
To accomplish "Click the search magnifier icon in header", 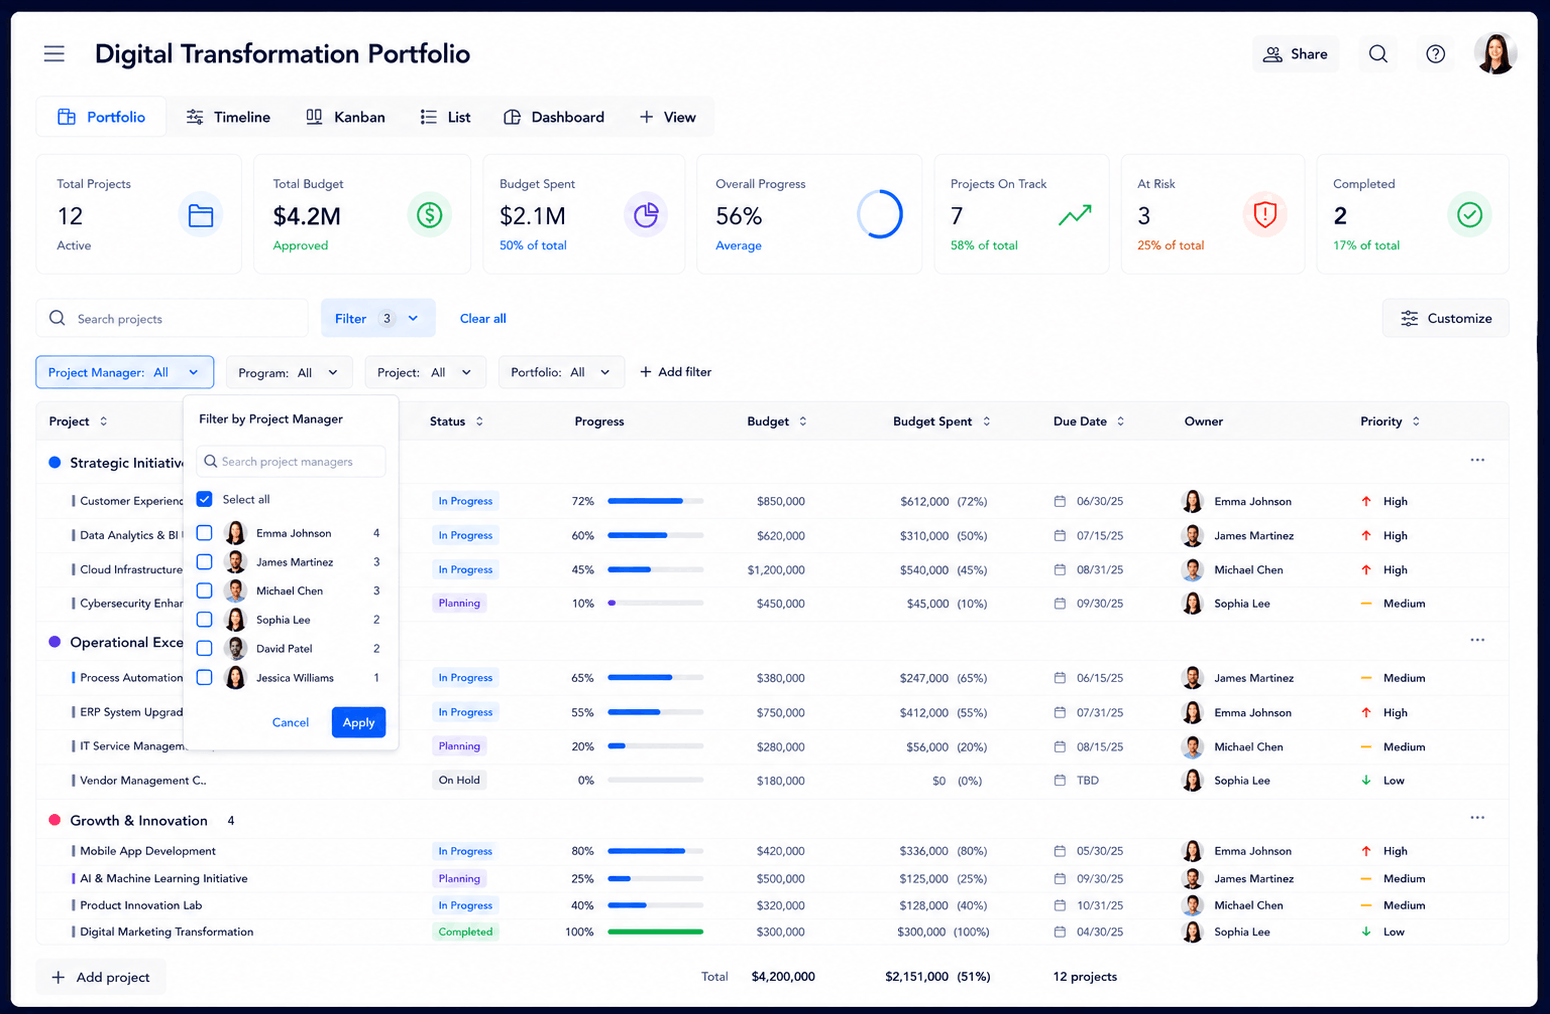I will tap(1378, 54).
